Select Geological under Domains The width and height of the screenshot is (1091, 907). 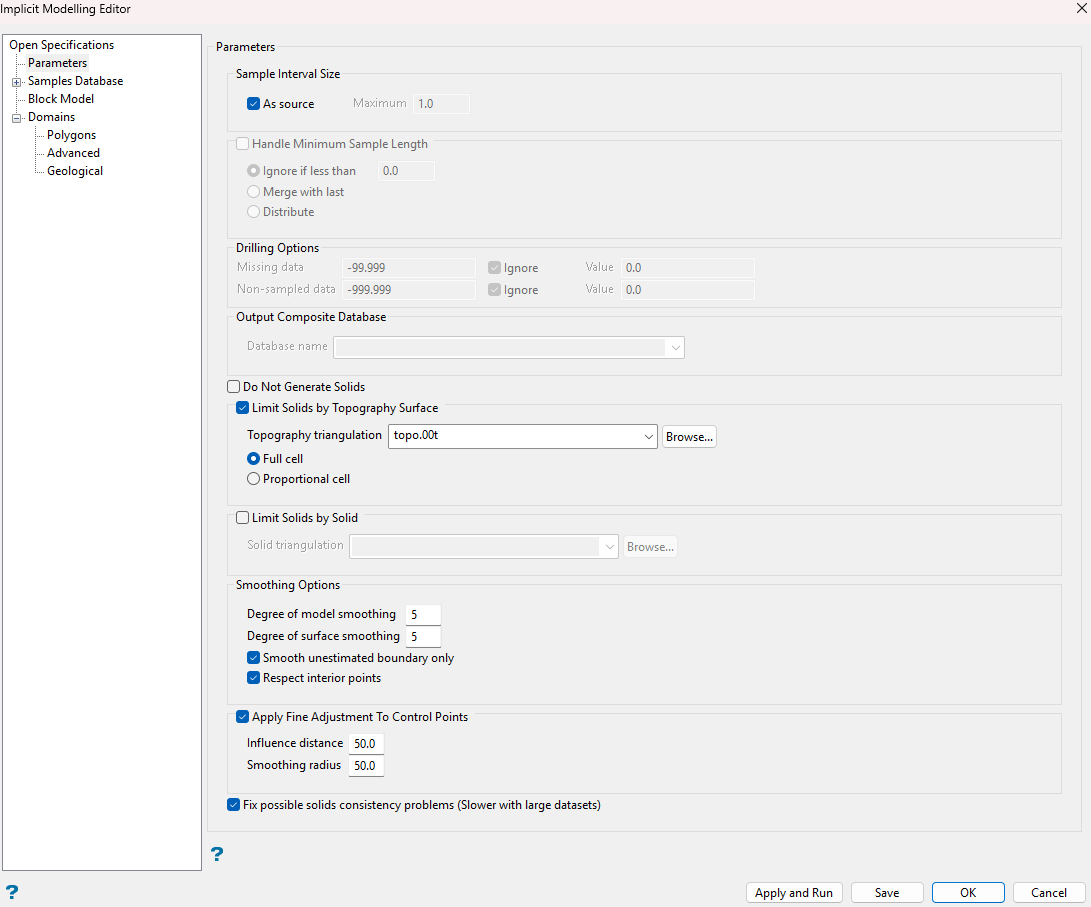(x=74, y=171)
